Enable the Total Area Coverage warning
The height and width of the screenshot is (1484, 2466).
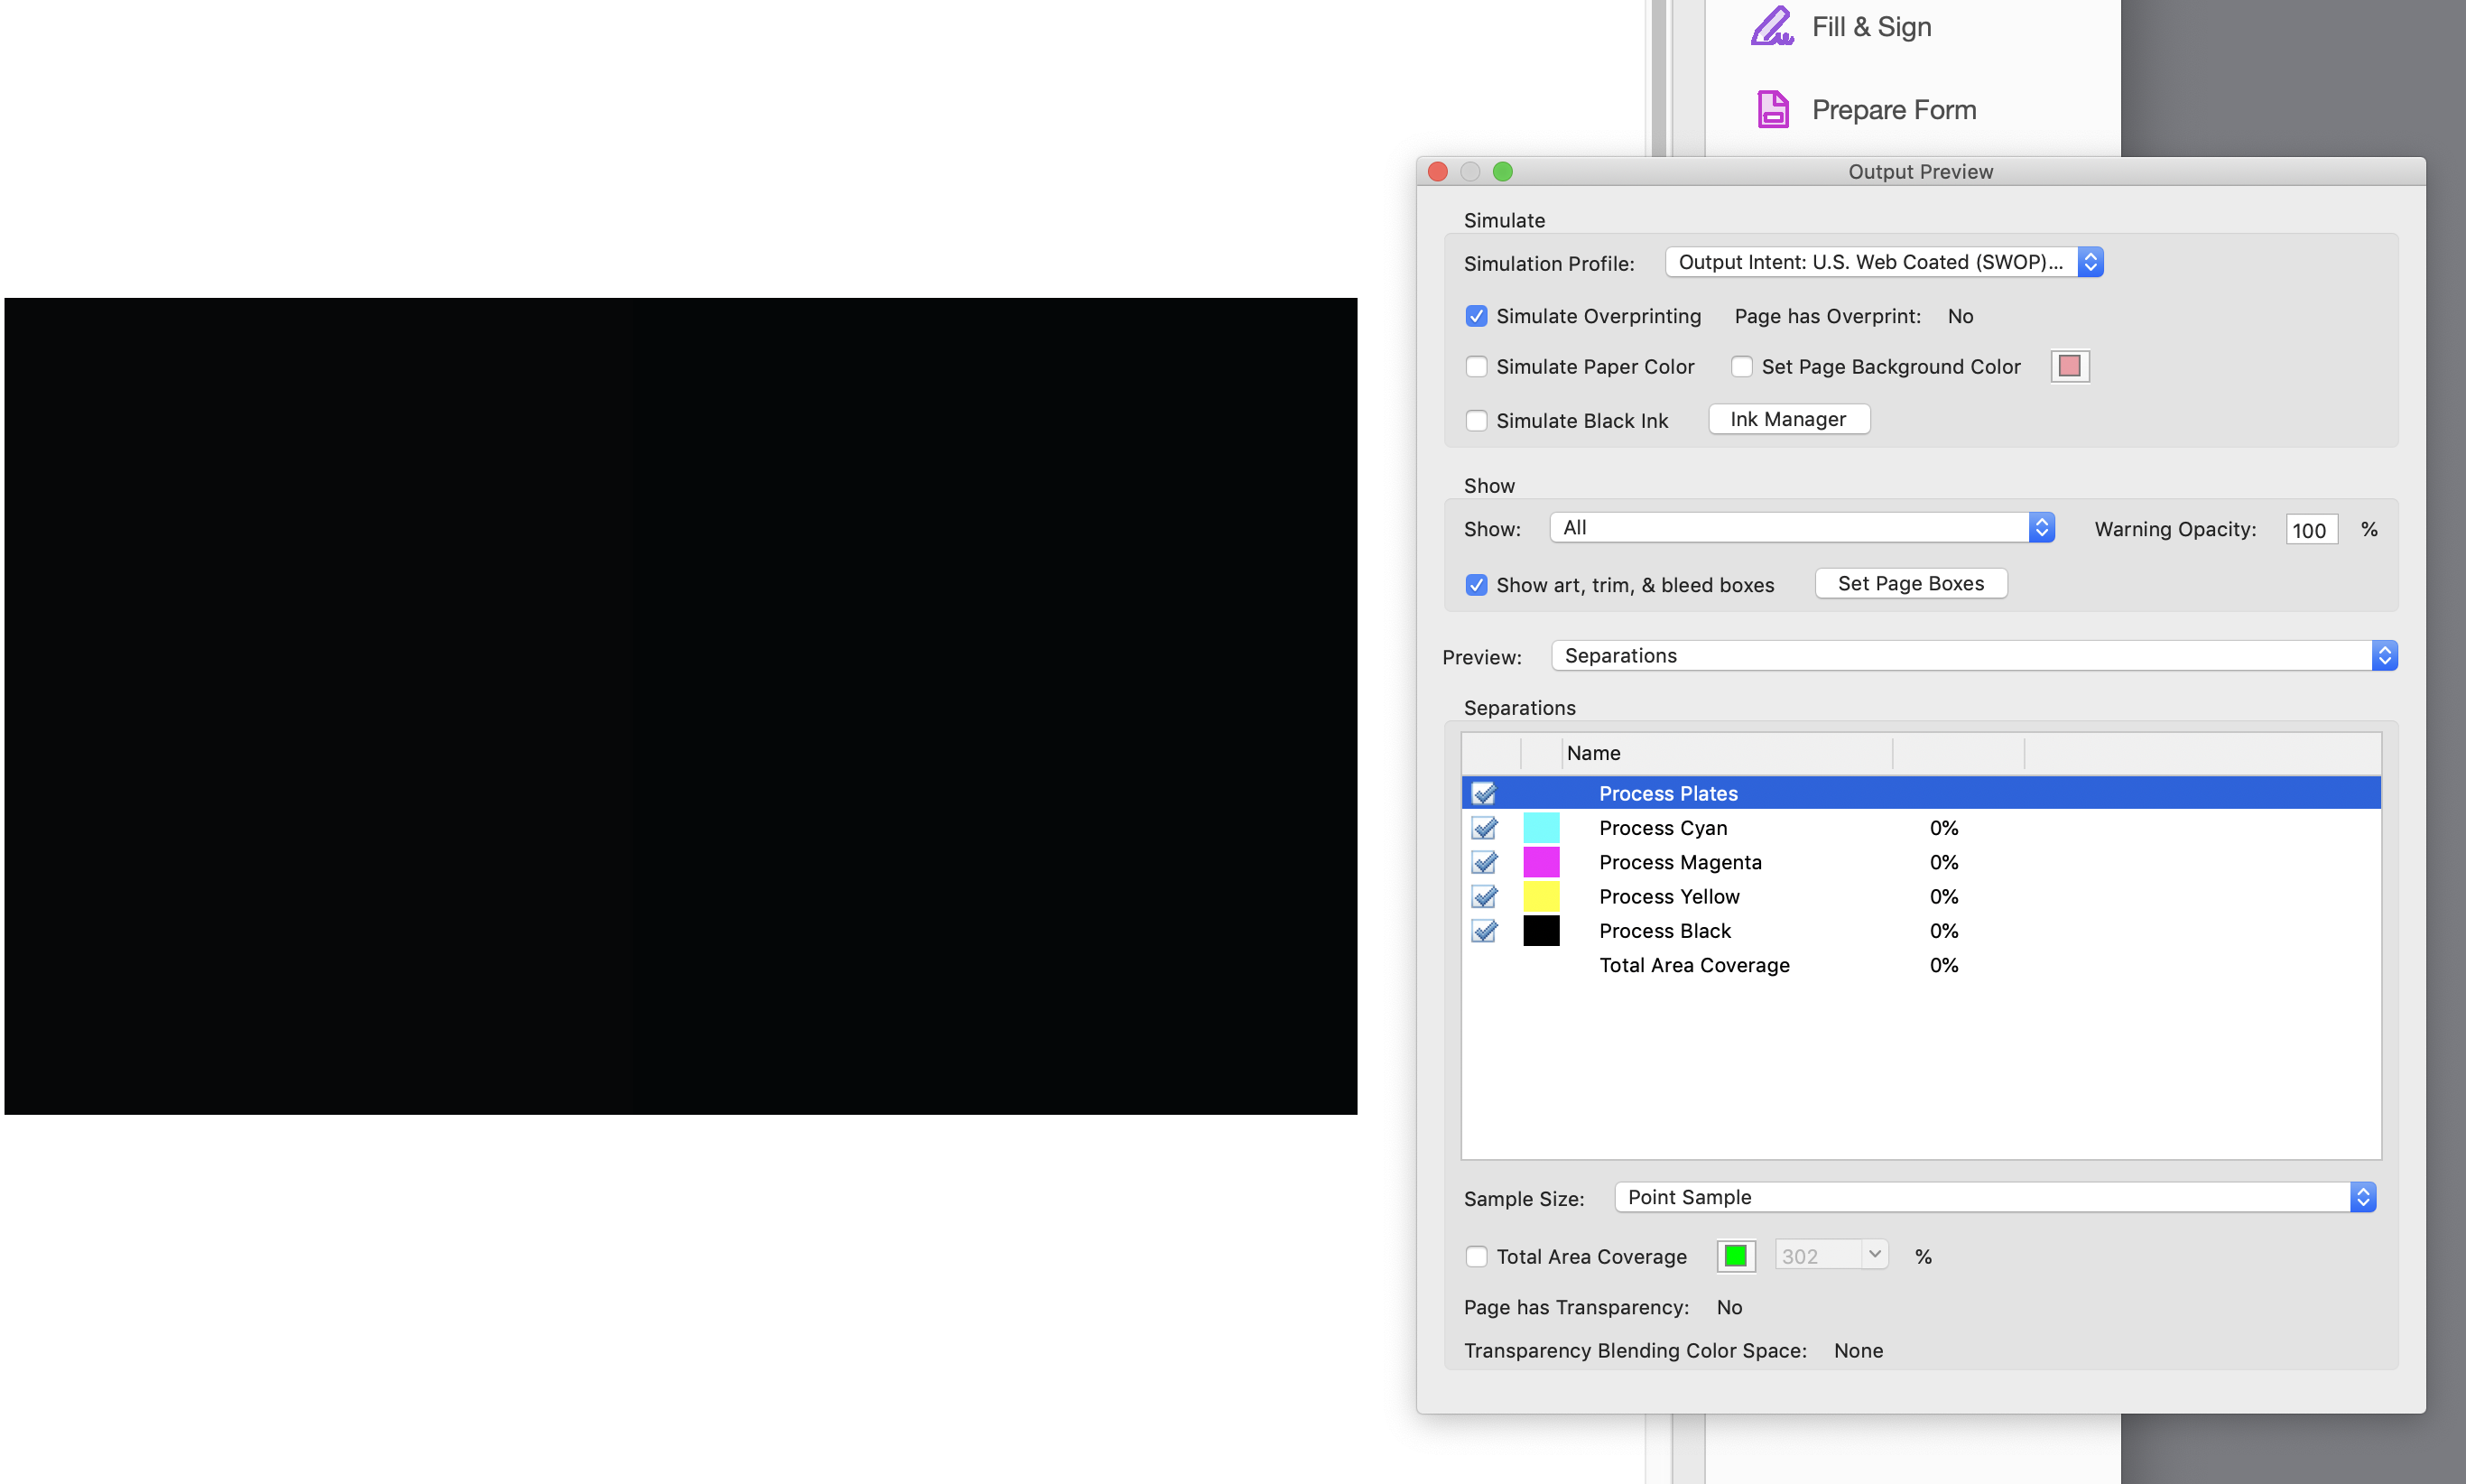click(1477, 1256)
